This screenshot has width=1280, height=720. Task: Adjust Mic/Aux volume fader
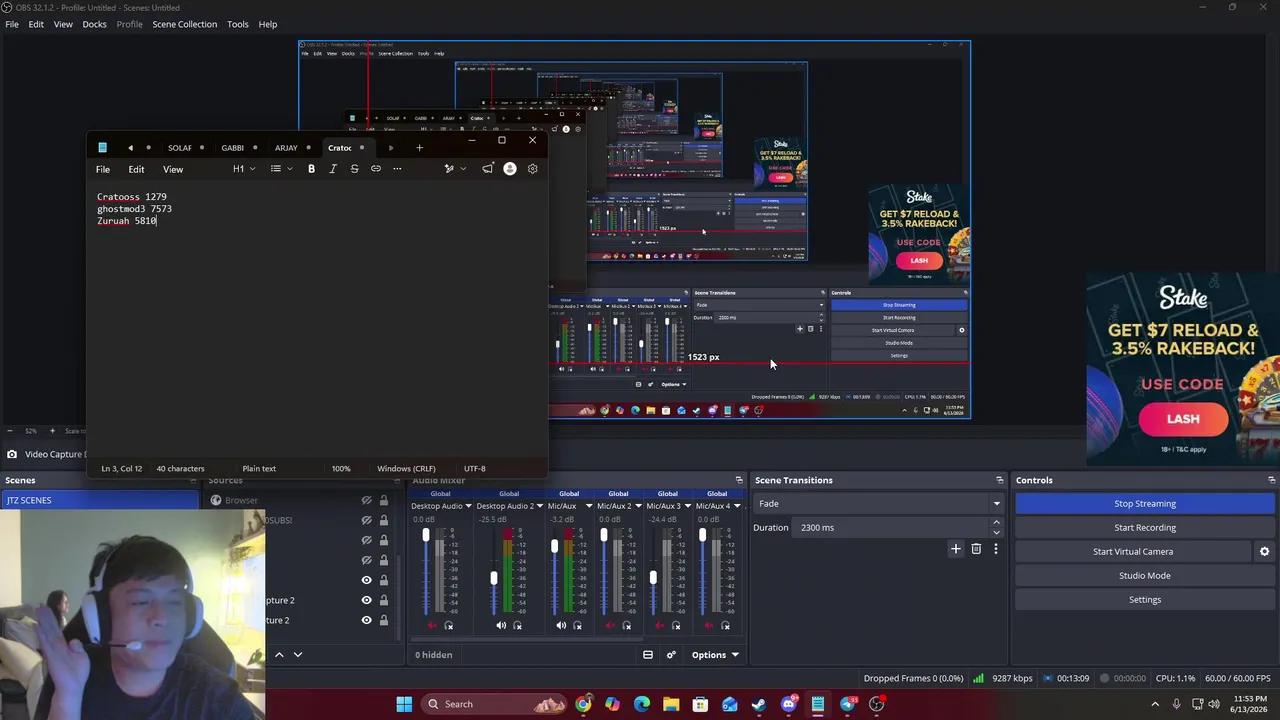pyautogui.click(x=555, y=546)
